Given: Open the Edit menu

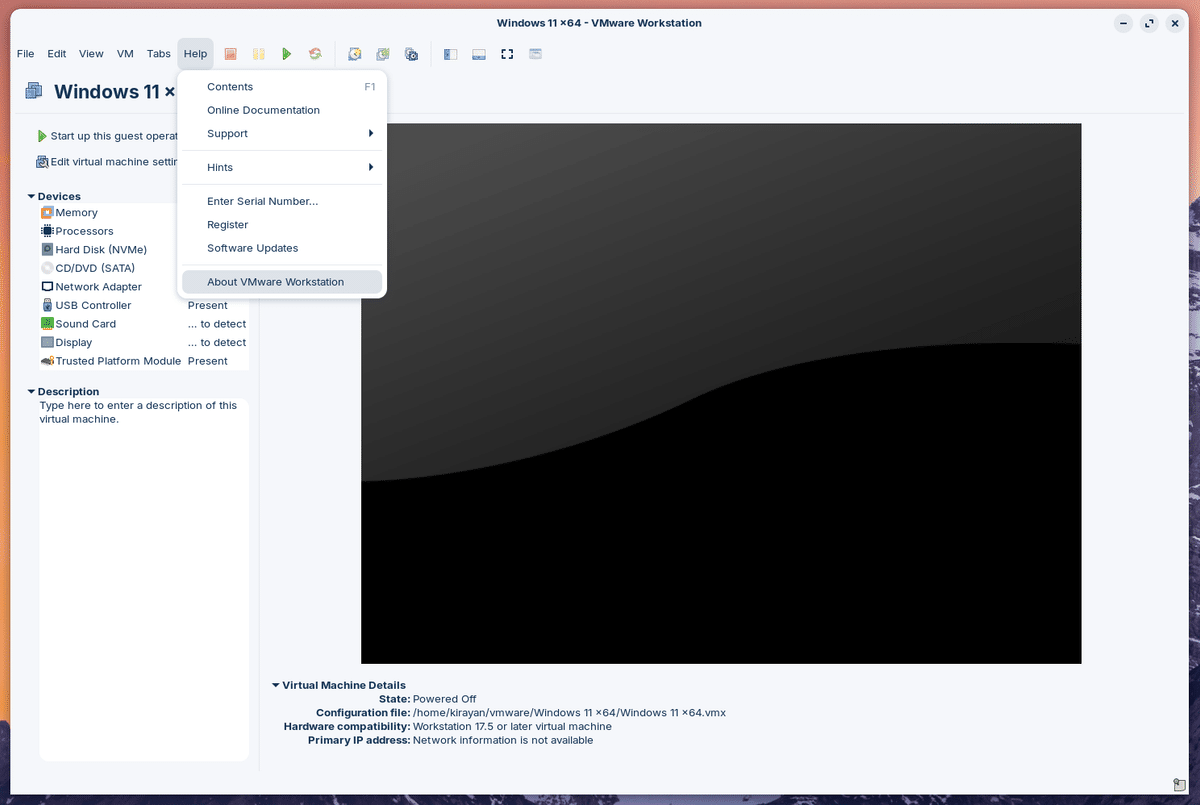Looking at the screenshot, I should click(57, 54).
